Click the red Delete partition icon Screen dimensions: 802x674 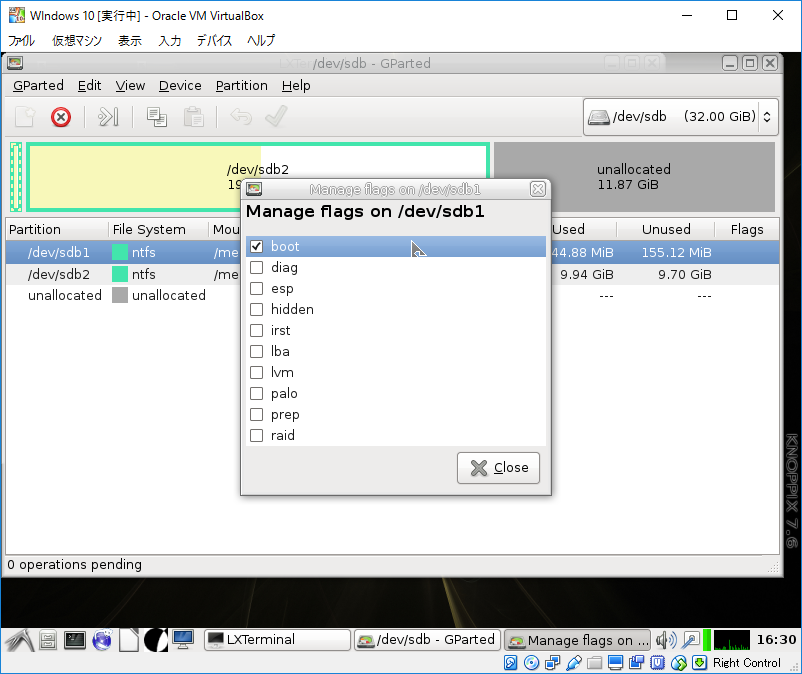tap(61, 117)
